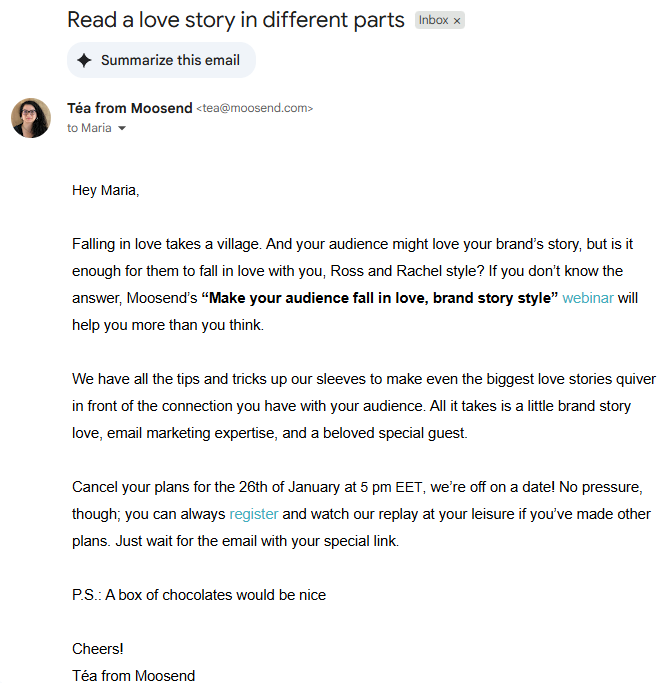Click the 'Cheers!' sign-off
The image size is (665, 683).
(x=98, y=649)
